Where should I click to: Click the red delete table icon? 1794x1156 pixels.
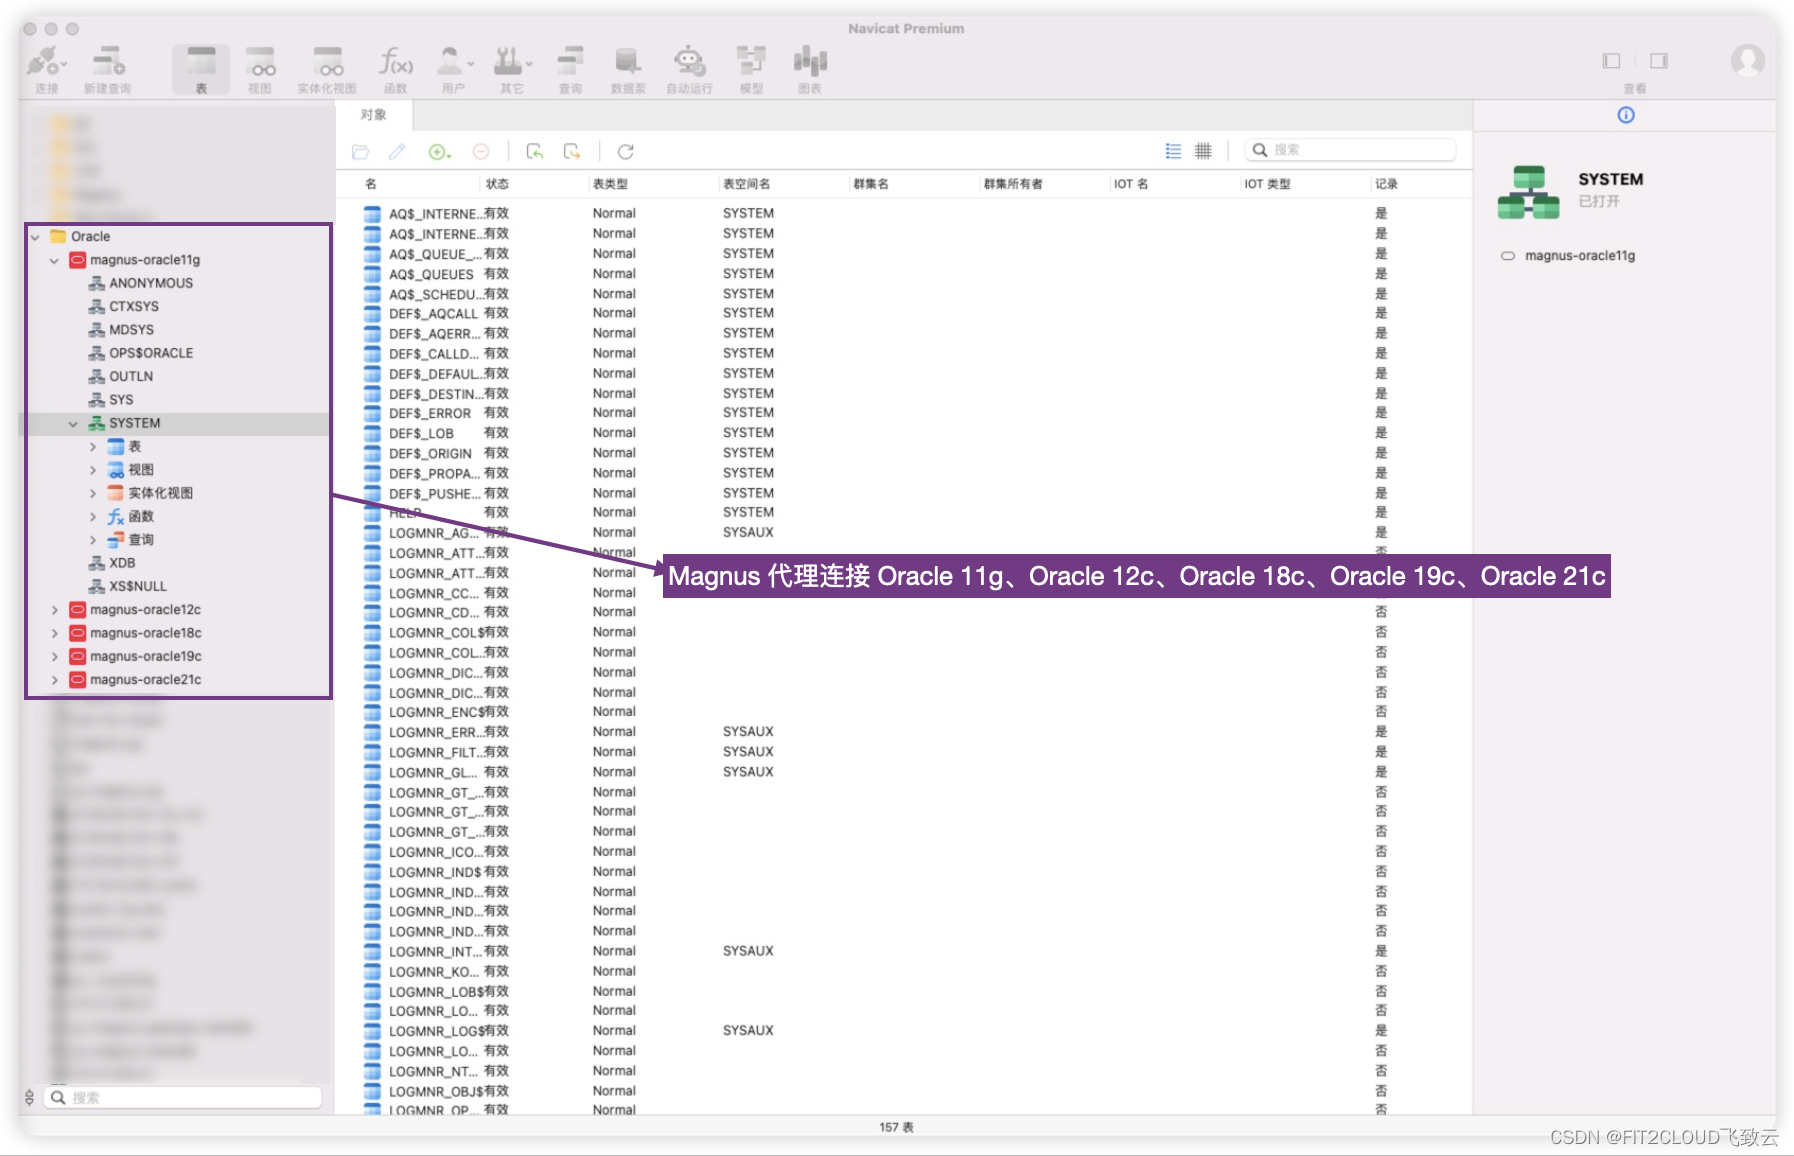pos(481,152)
